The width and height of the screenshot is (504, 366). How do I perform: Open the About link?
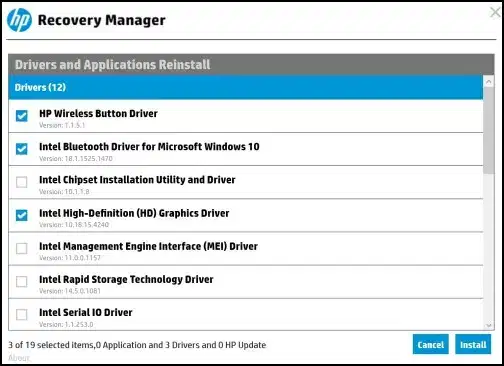pyautogui.click(x=19, y=358)
